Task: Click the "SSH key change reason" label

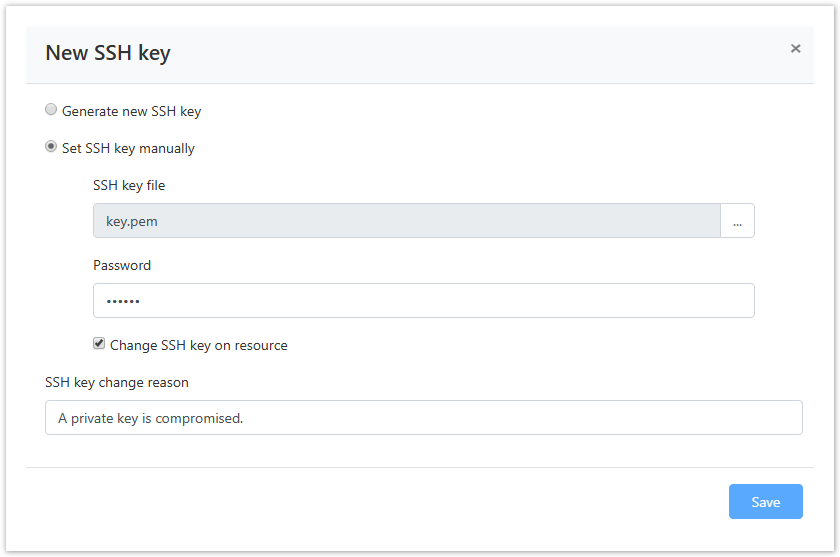Action: (x=117, y=382)
